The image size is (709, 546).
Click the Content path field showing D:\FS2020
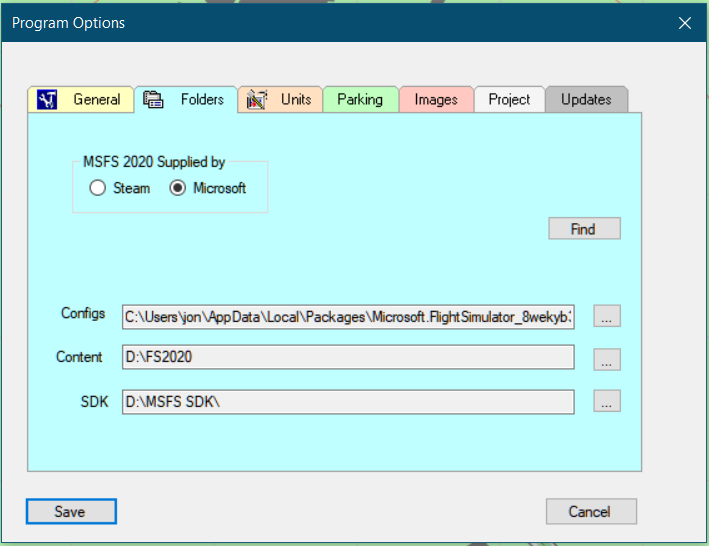[x=348, y=357]
